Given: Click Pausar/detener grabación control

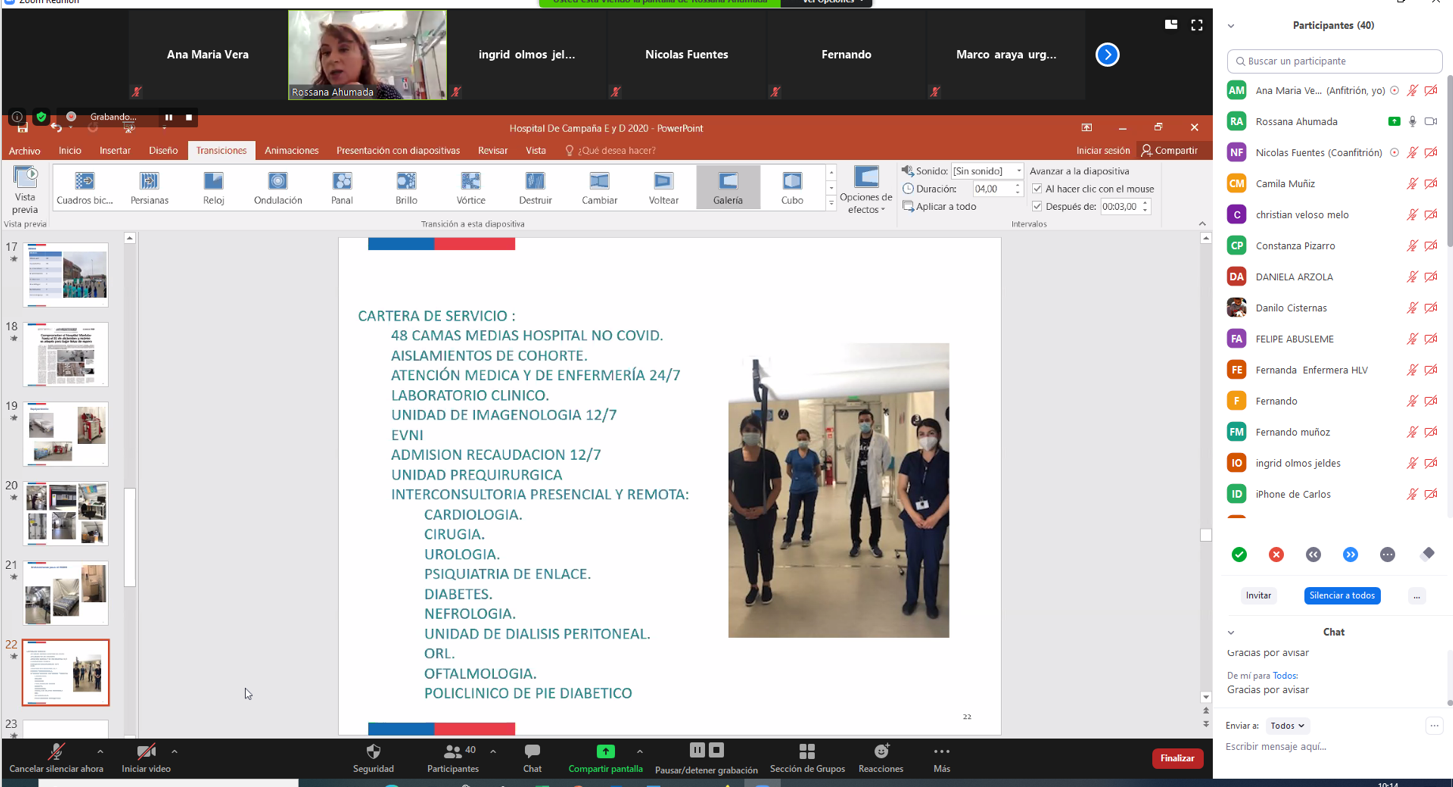Looking at the screenshot, I should coord(706,758).
